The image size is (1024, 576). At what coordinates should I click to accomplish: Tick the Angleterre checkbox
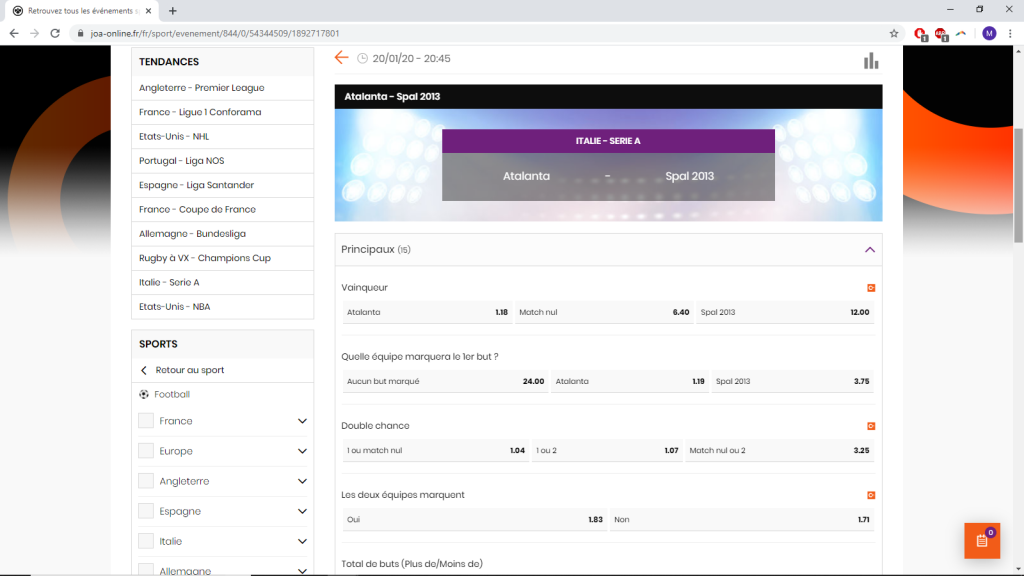pyautogui.click(x=146, y=481)
